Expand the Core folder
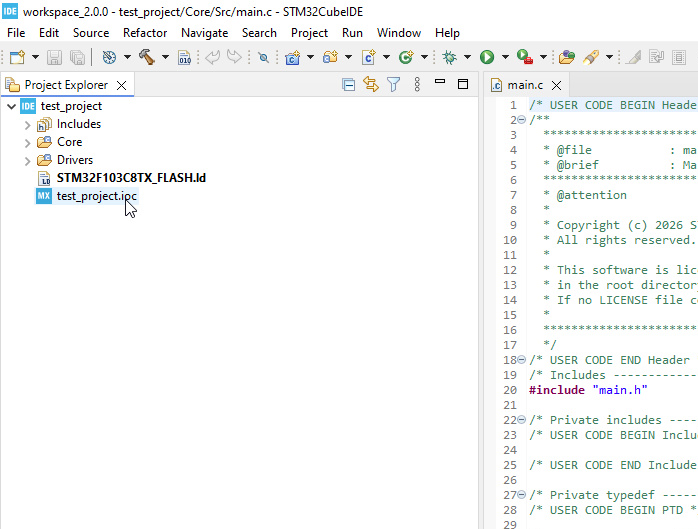Image resolution: width=698 pixels, height=529 pixels. (x=27, y=143)
